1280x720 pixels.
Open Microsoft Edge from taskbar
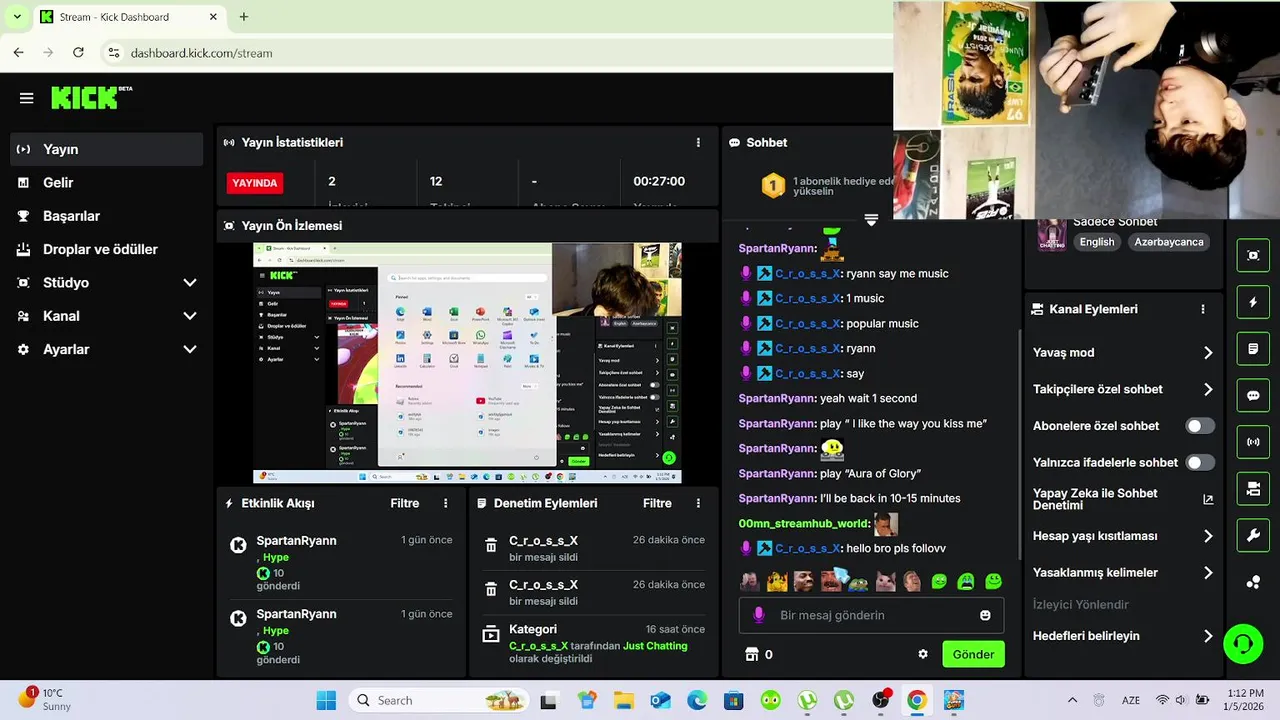[x=697, y=700]
